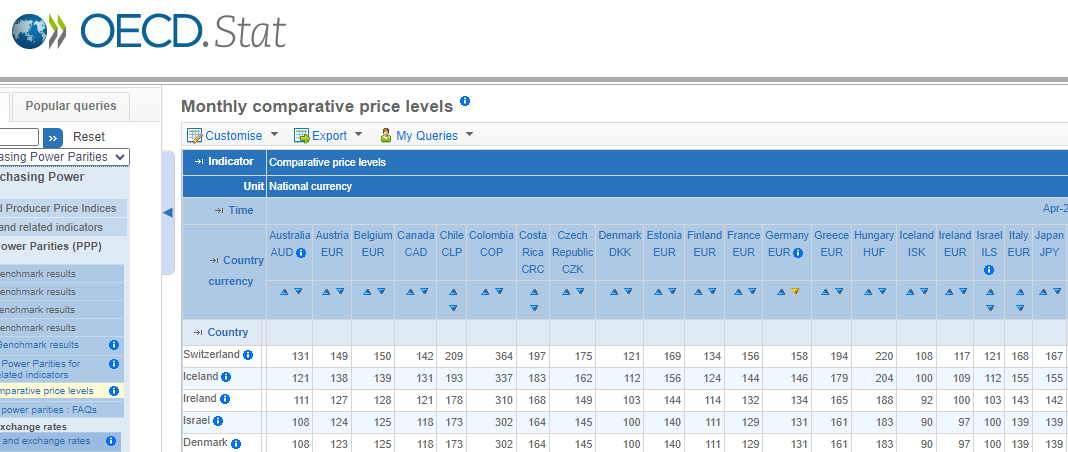The width and height of the screenshot is (1068, 452).
Task: Click info icon next to Comparative price levels sidebar item
Action: tap(114, 391)
